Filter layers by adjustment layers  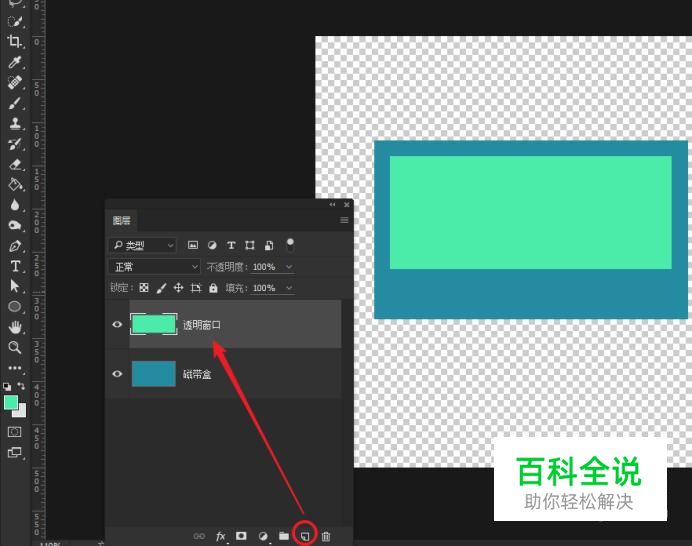coord(212,245)
